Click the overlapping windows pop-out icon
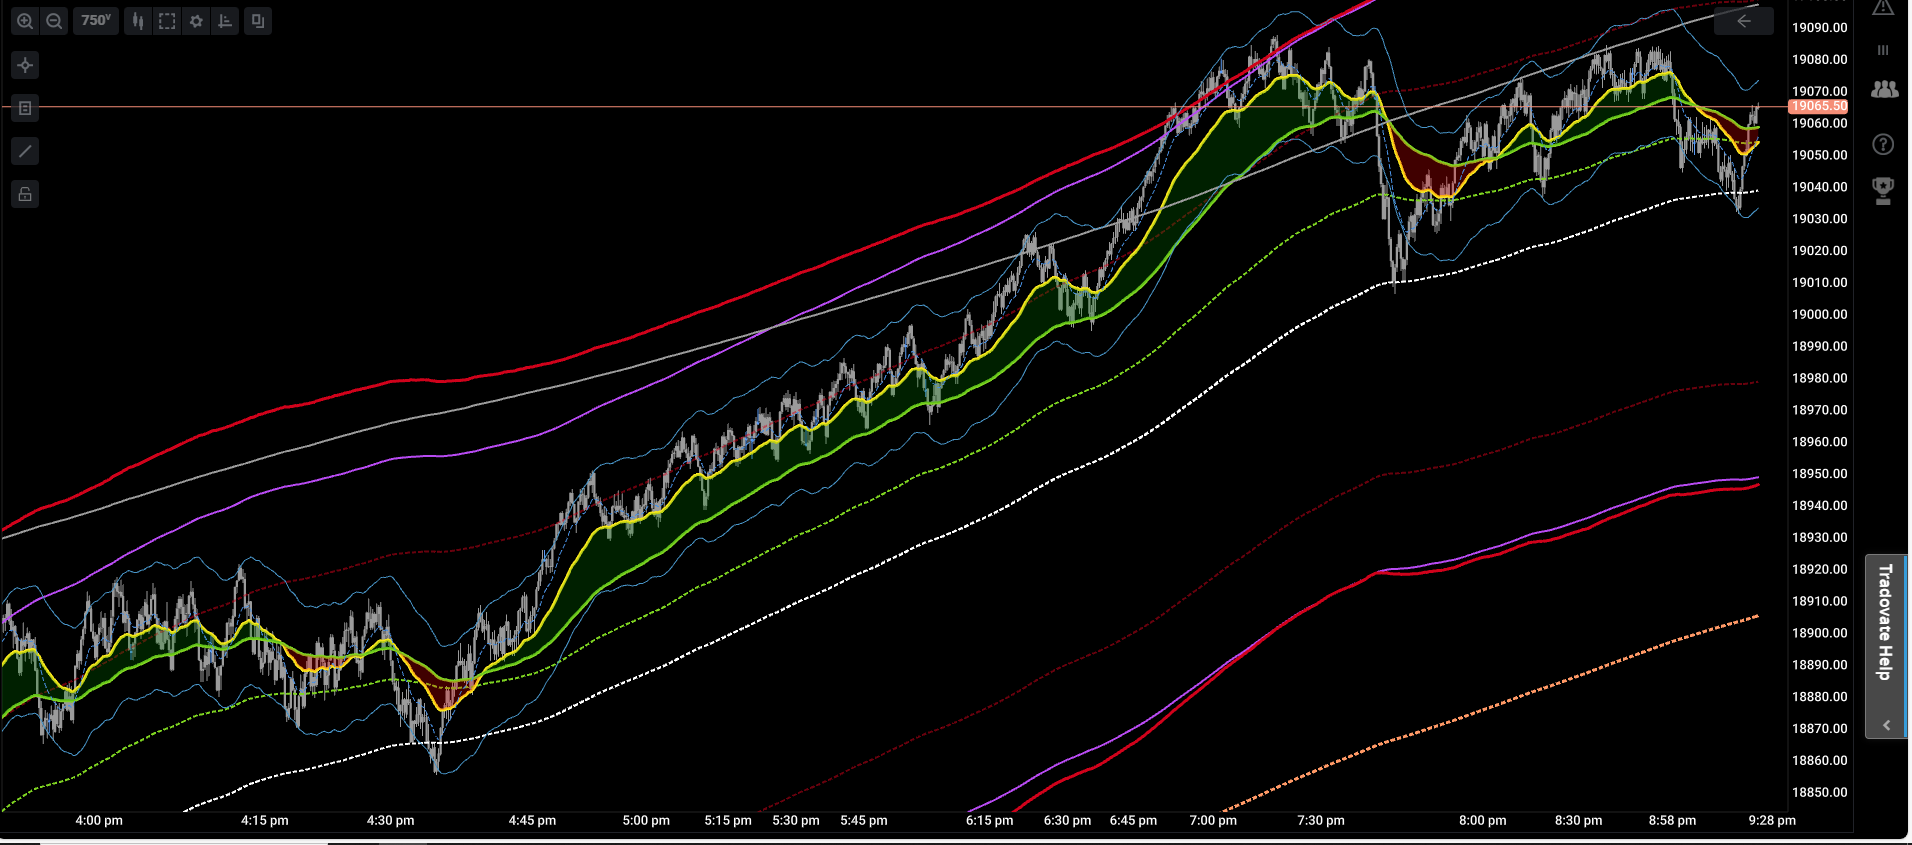 coord(258,21)
